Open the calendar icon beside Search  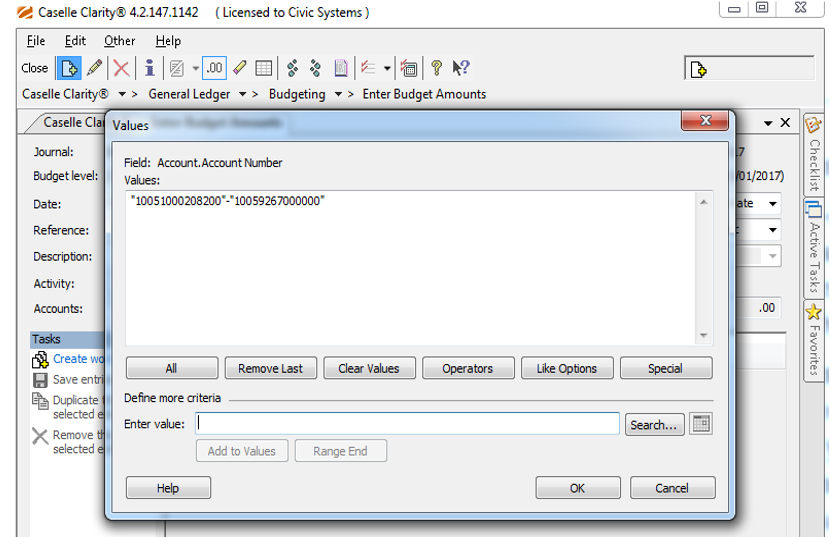tap(701, 424)
